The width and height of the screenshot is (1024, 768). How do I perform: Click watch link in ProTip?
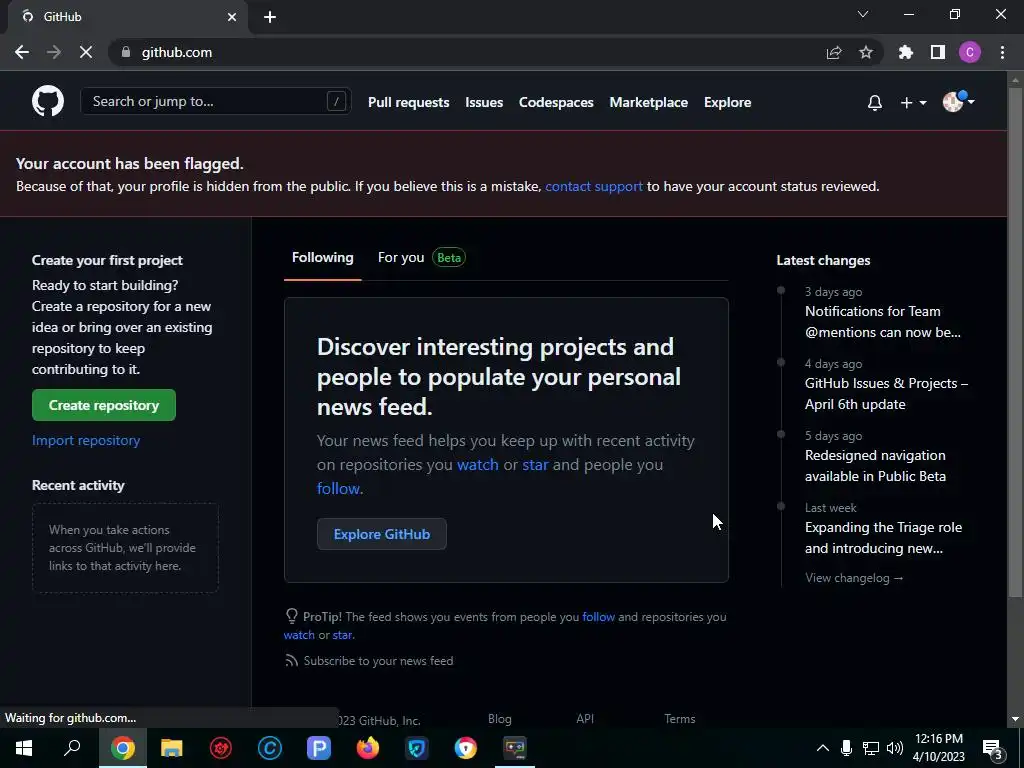(x=299, y=635)
